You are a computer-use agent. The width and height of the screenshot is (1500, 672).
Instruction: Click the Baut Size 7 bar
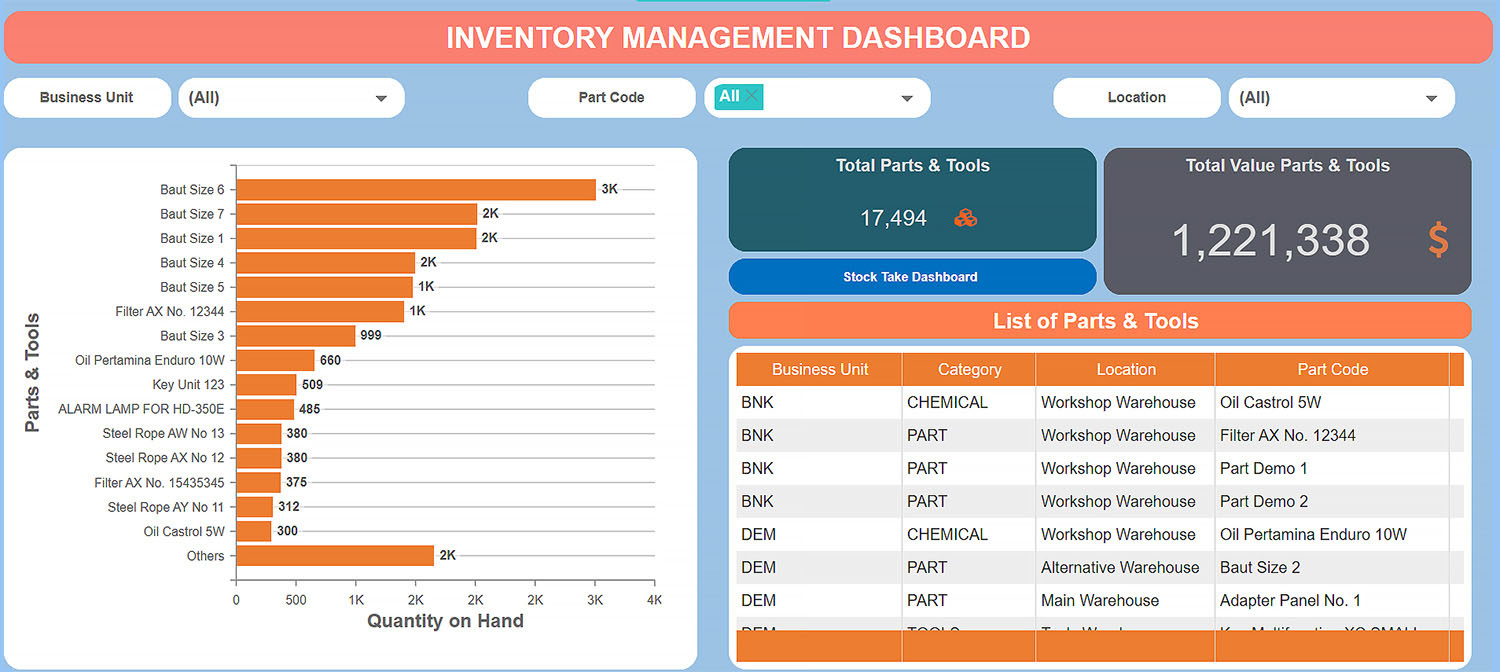pos(356,214)
